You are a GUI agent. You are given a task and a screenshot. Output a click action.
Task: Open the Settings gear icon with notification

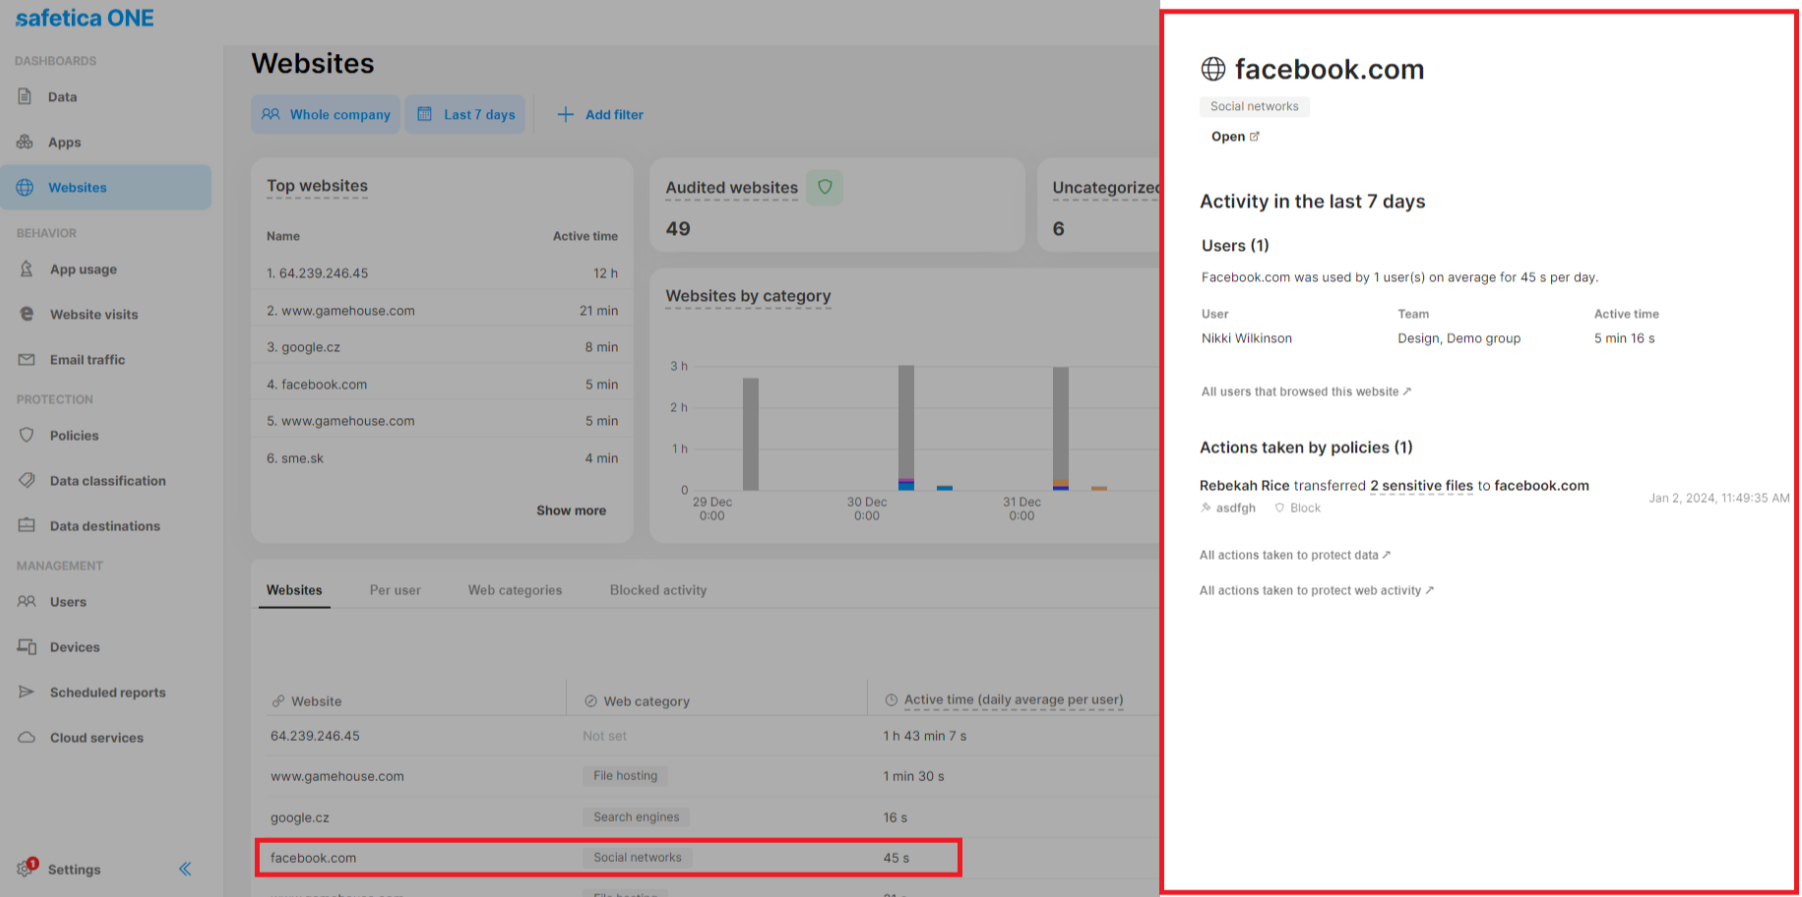coord(27,867)
